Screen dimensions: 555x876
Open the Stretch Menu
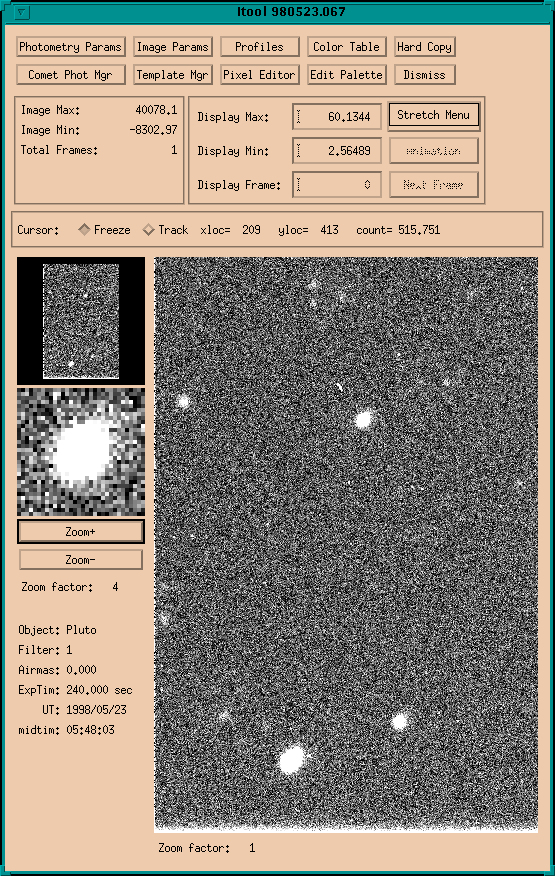433,116
